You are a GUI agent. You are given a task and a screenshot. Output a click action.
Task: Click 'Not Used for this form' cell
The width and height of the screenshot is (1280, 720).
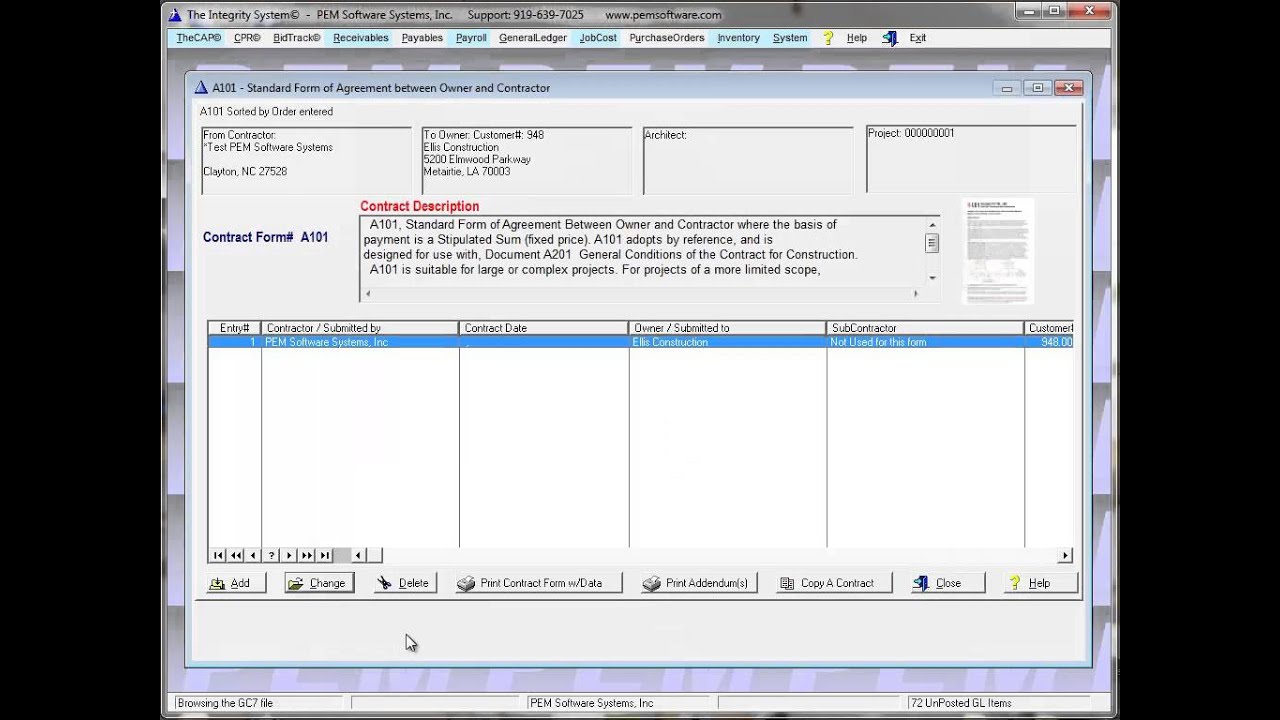point(926,342)
